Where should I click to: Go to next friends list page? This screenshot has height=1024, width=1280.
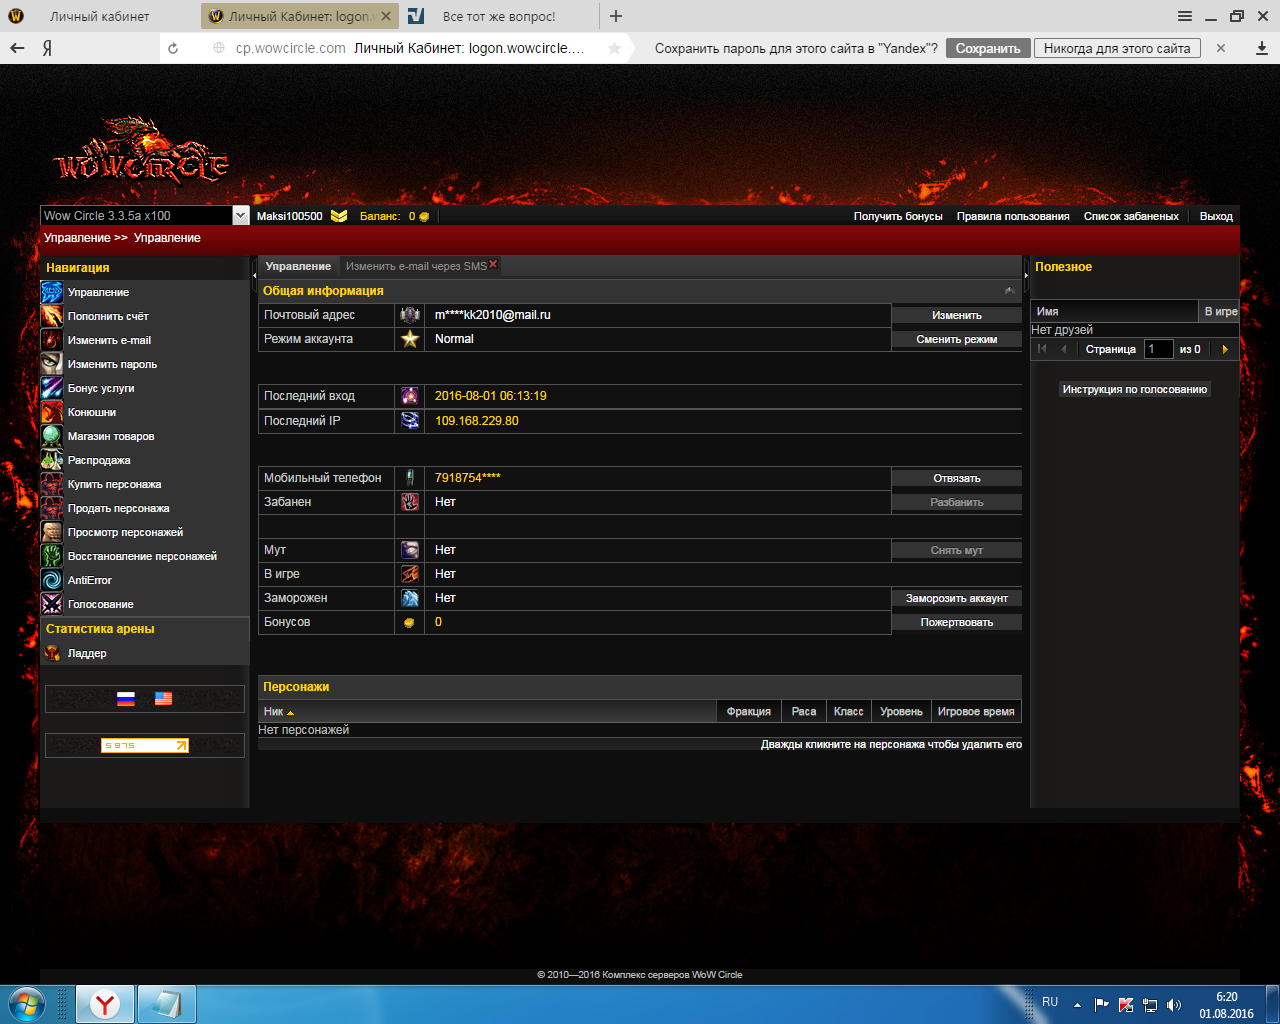pyautogui.click(x=1225, y=349)
